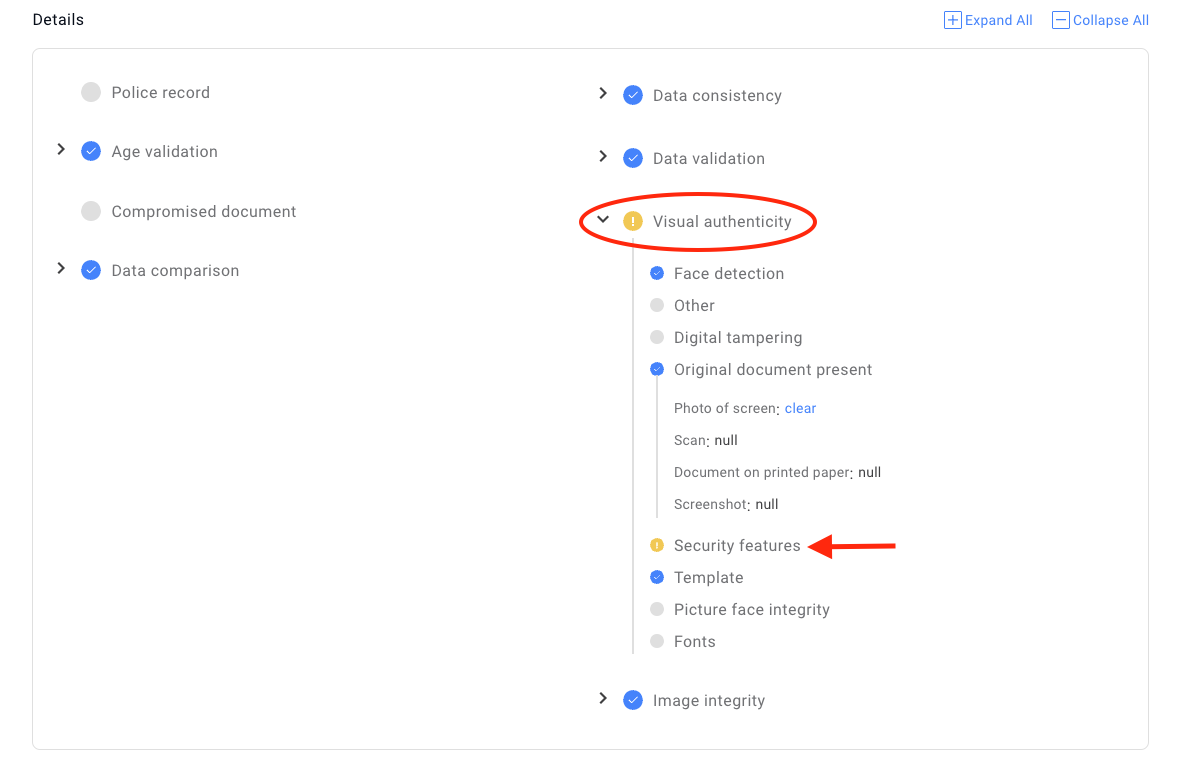Click the Data comparison blue check icon
Screen dimensions: 1183x766
(x=91, y=270)
